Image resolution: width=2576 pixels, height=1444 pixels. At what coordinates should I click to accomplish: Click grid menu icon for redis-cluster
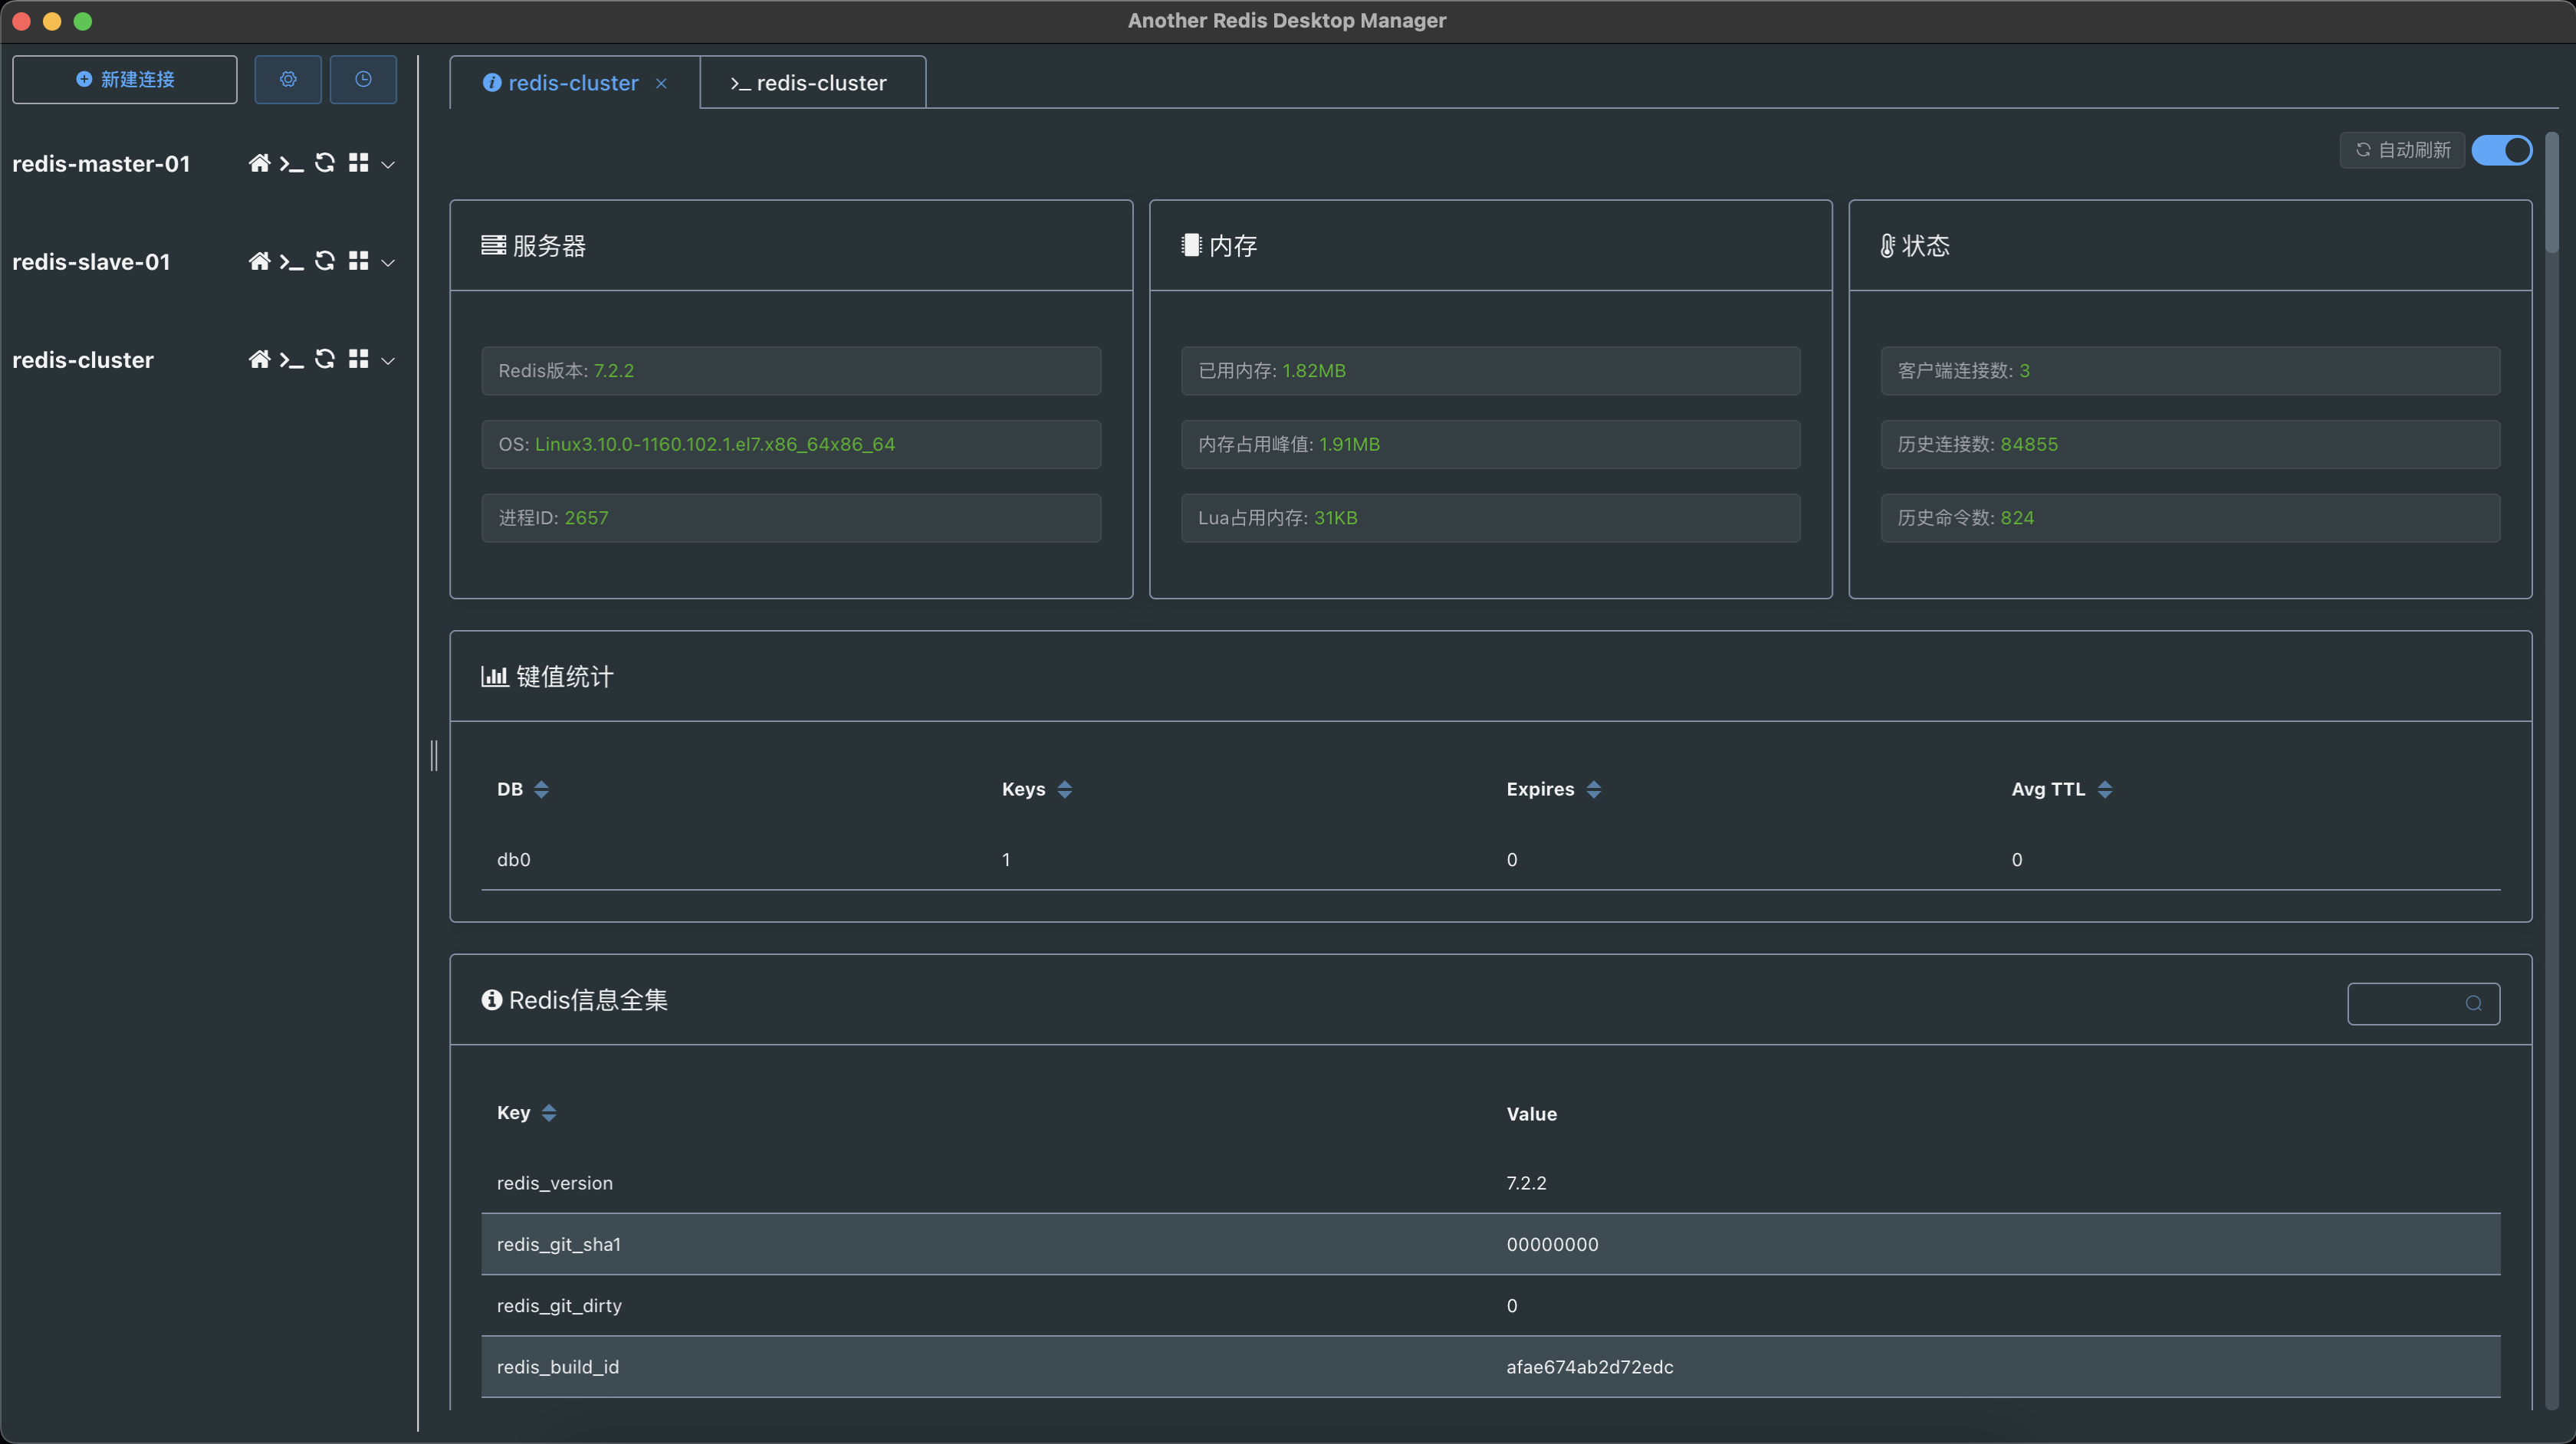pos(358,359)
